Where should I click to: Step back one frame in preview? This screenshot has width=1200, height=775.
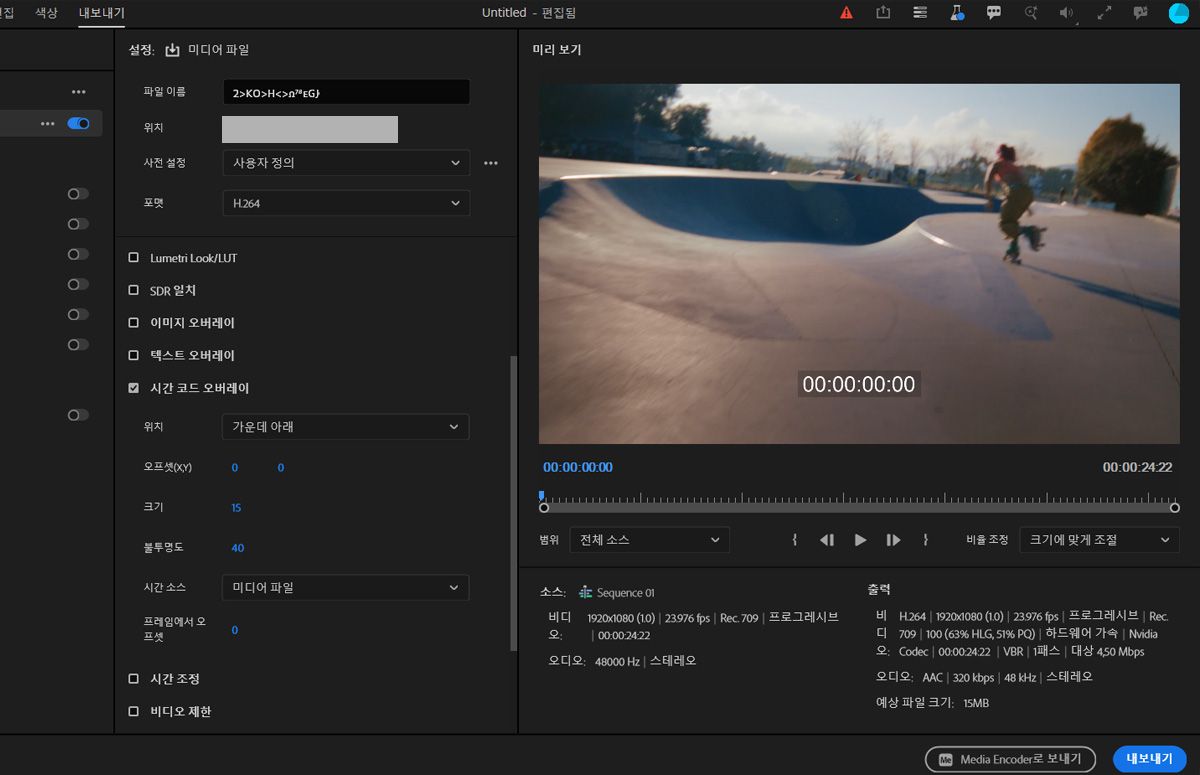tap(827, 540)
